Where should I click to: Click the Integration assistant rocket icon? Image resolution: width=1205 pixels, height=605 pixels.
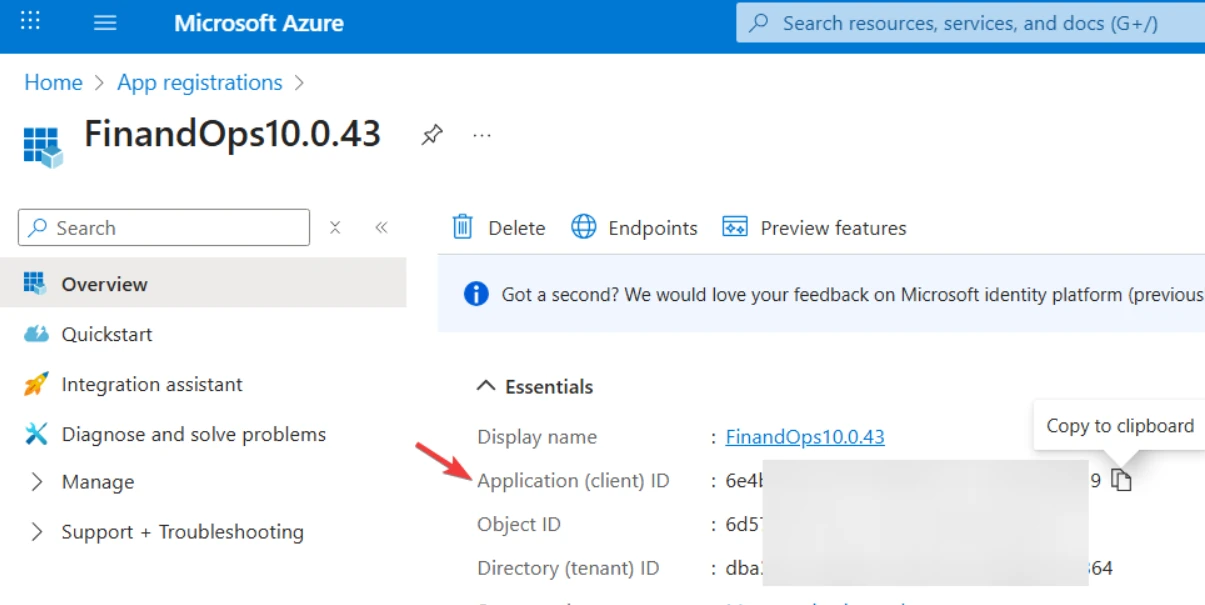[x=36, y=384]
